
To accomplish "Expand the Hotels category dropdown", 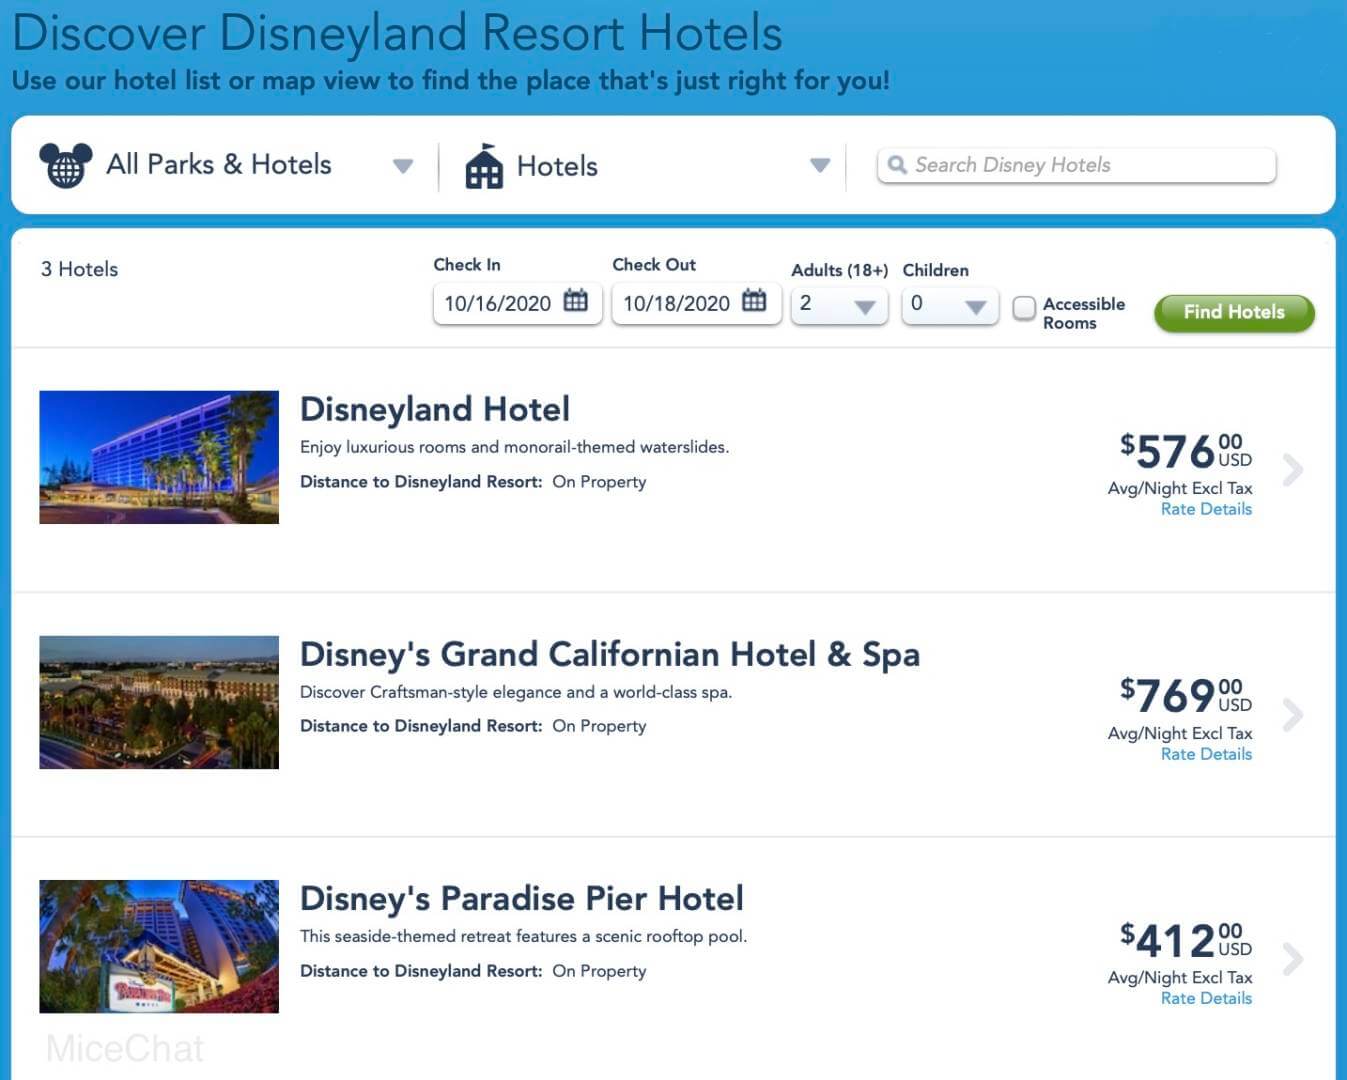I will coord(820,166).
